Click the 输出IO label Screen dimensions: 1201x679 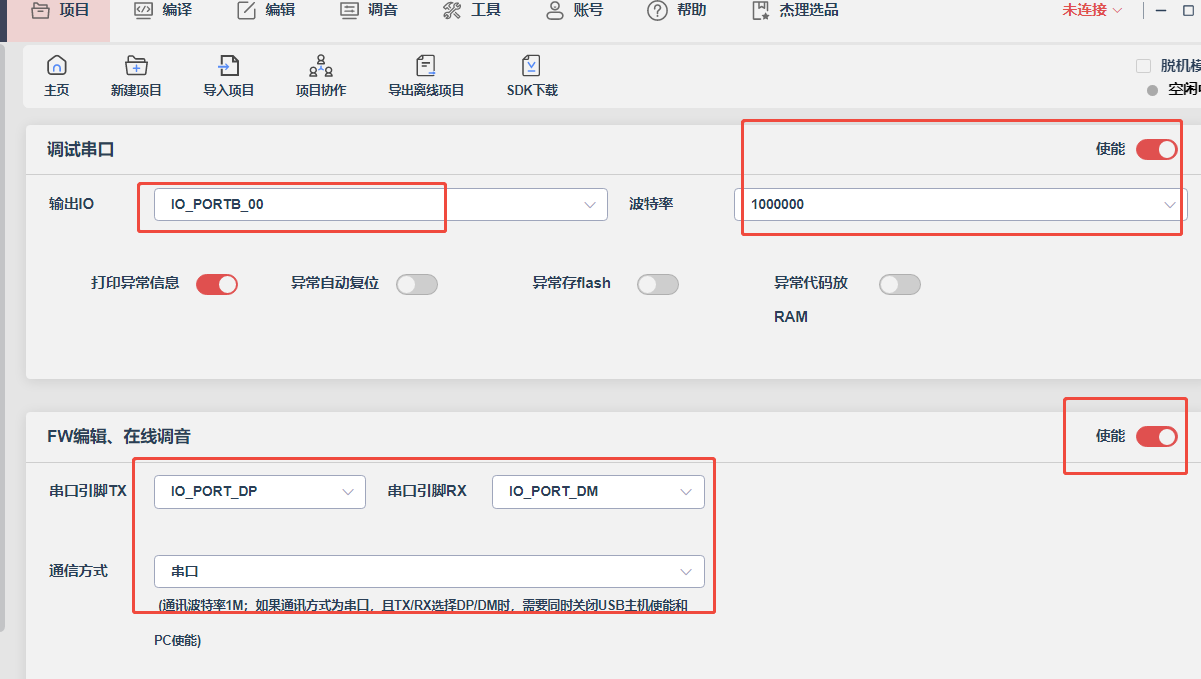pos(72,204)
